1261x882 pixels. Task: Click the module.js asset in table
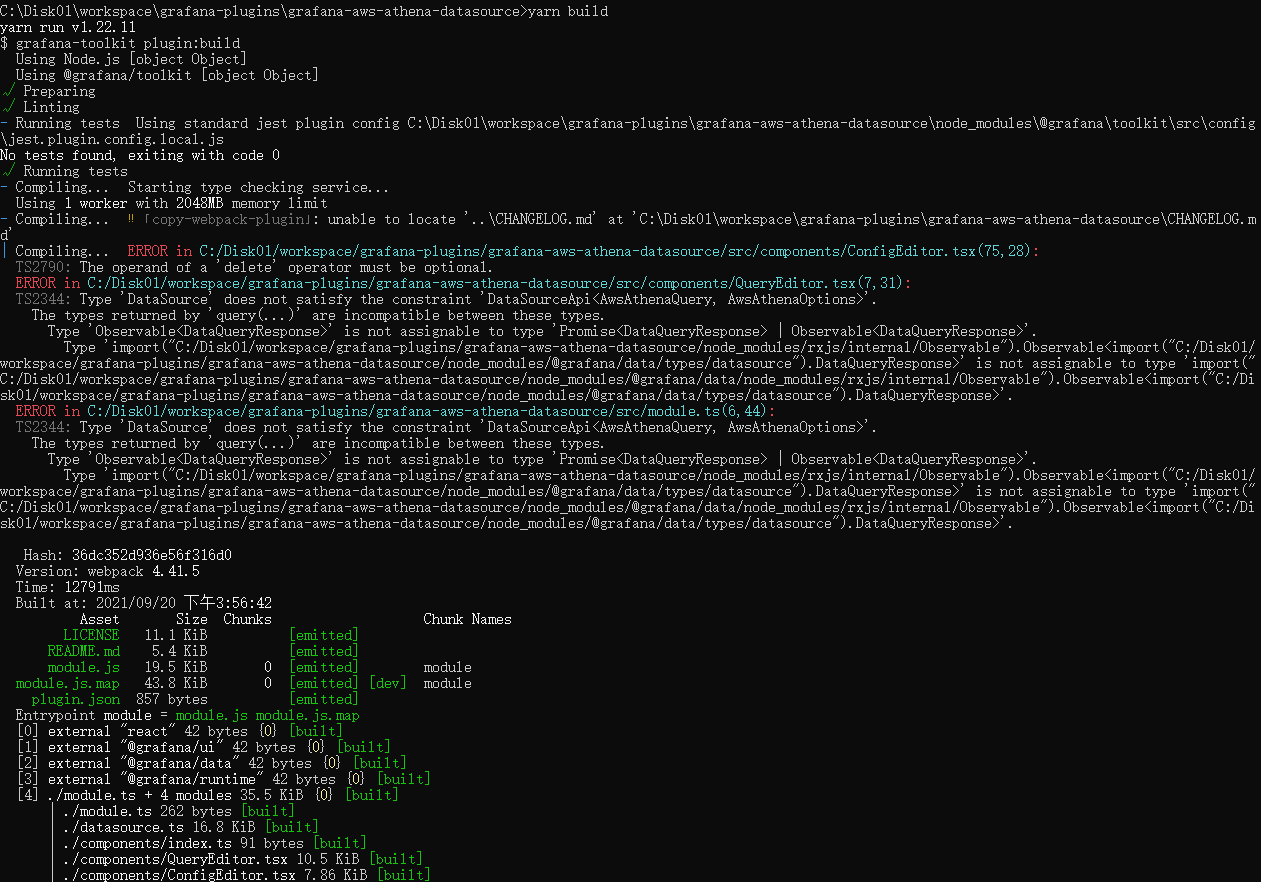(83, 667)
